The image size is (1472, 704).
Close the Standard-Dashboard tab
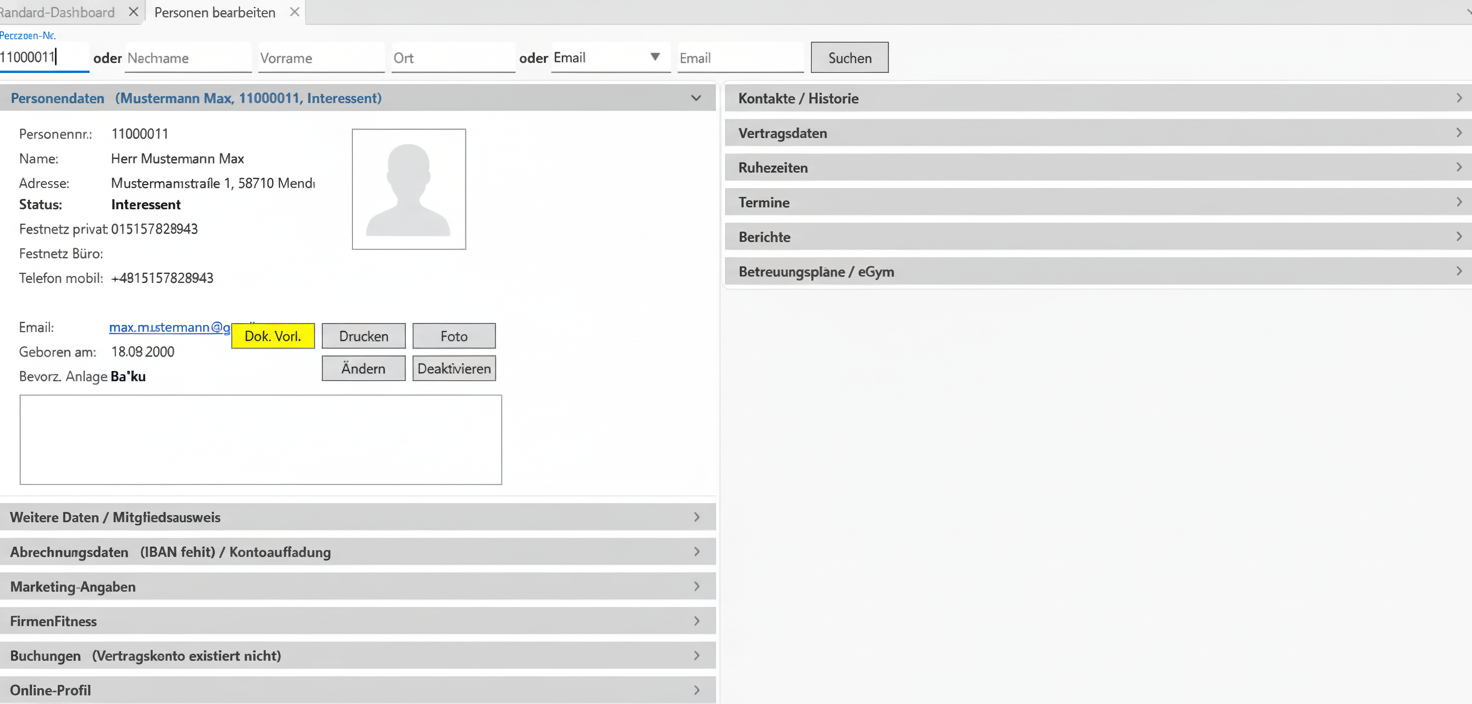tap(133, 12)
